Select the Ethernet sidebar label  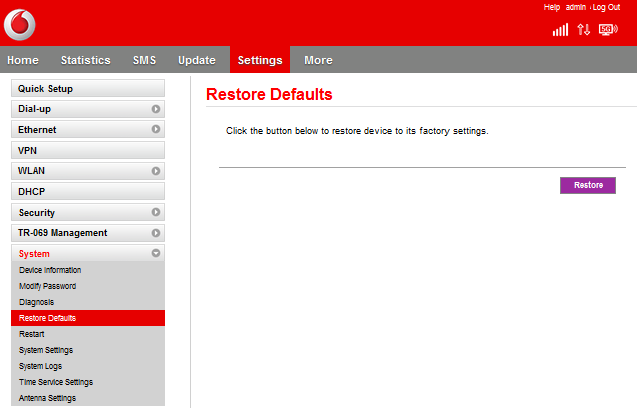click(37, 130)
